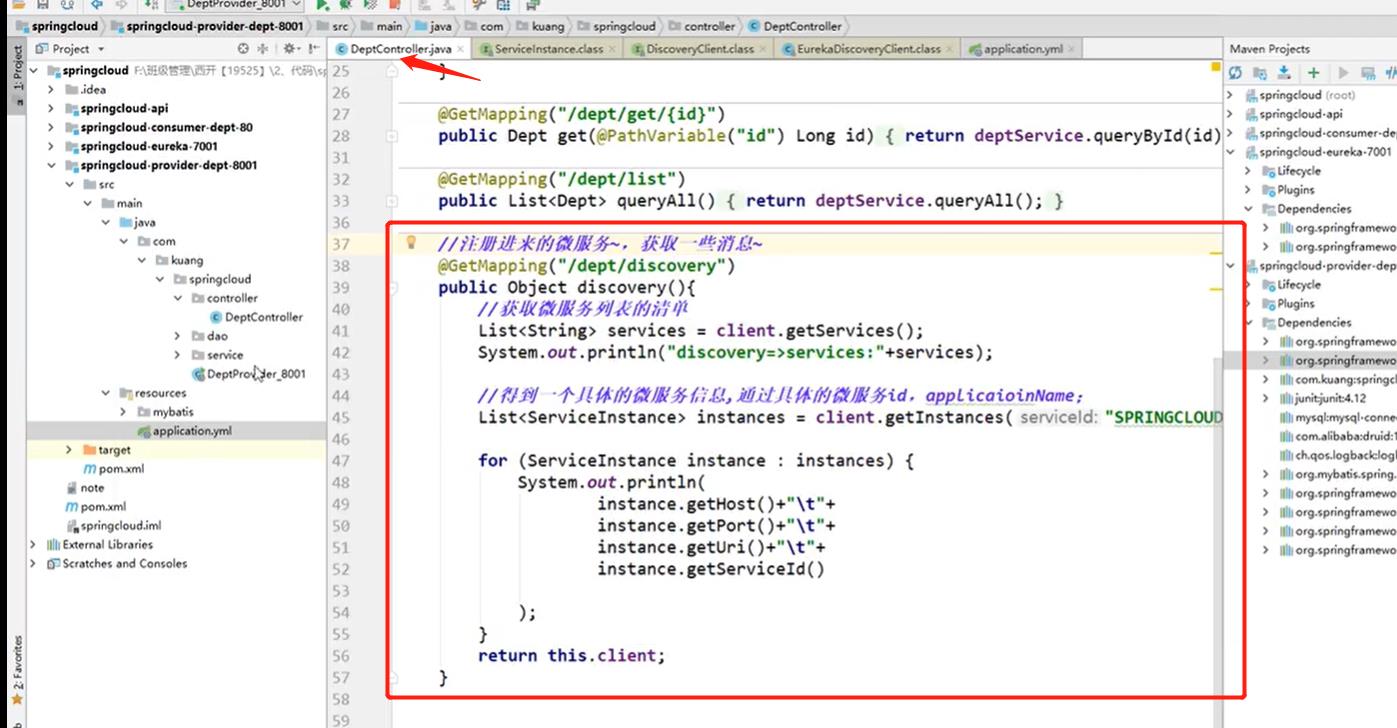Switch to application.yml editor tab
The image size is (1397, 728).
pos(1022,49)
